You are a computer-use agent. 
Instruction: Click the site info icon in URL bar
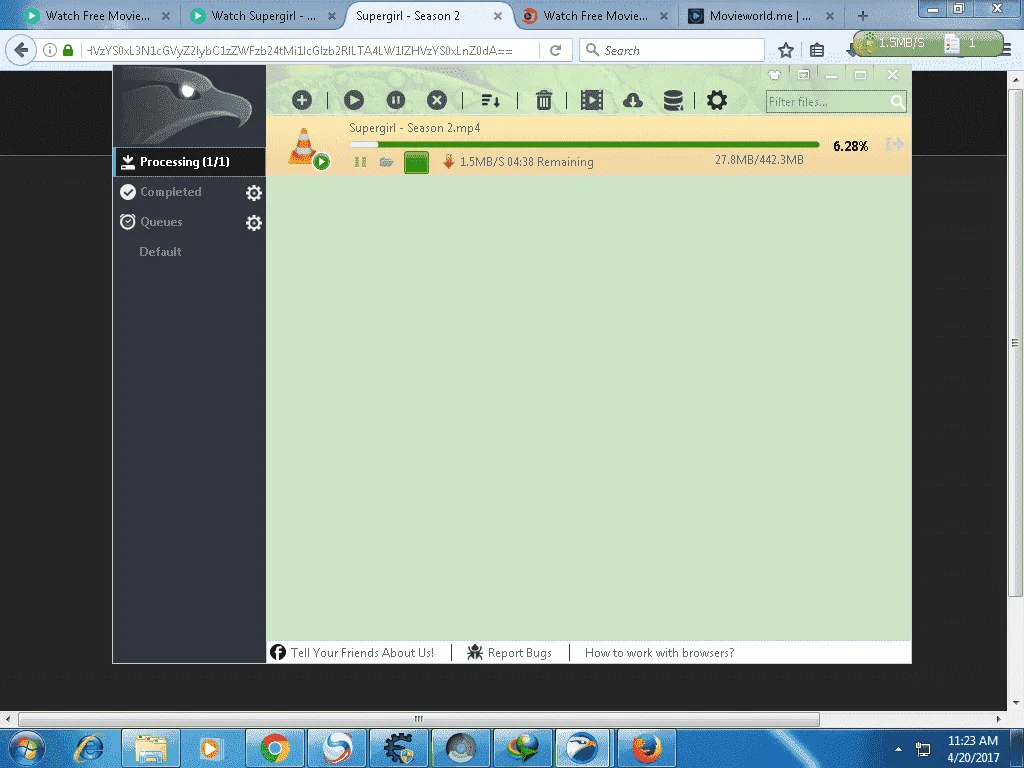tap(50, 50)
